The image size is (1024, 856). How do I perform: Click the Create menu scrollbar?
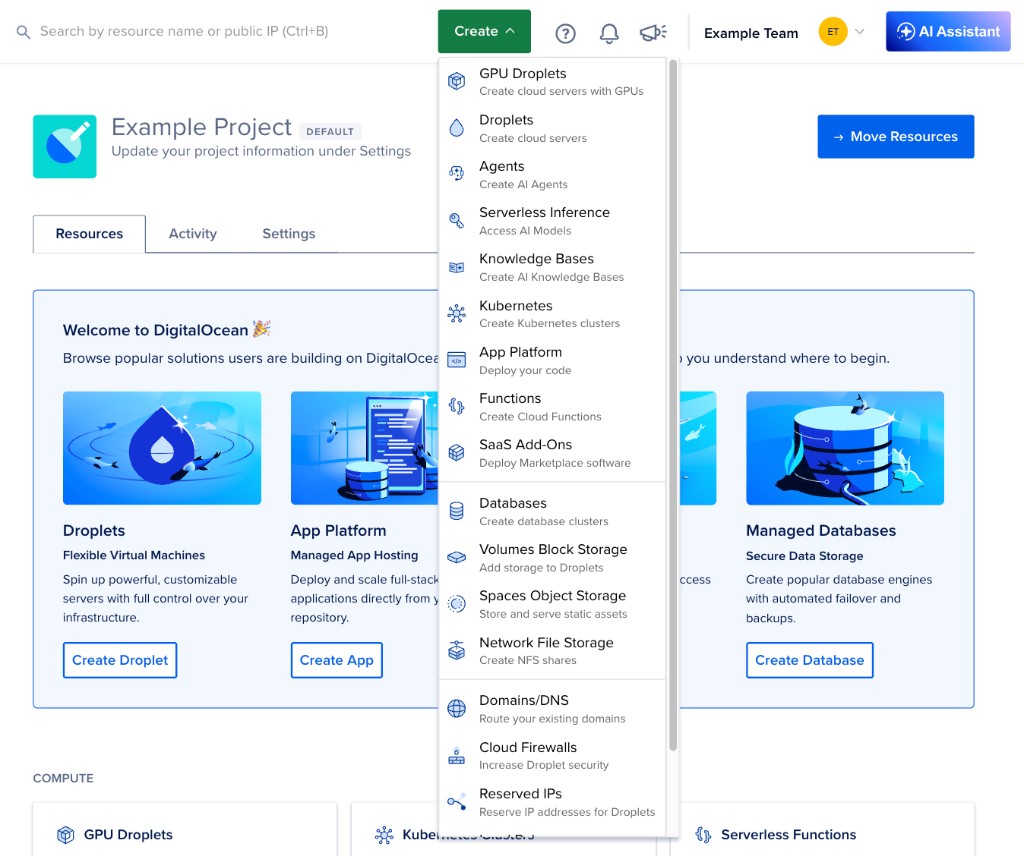(x=673, y=400)
